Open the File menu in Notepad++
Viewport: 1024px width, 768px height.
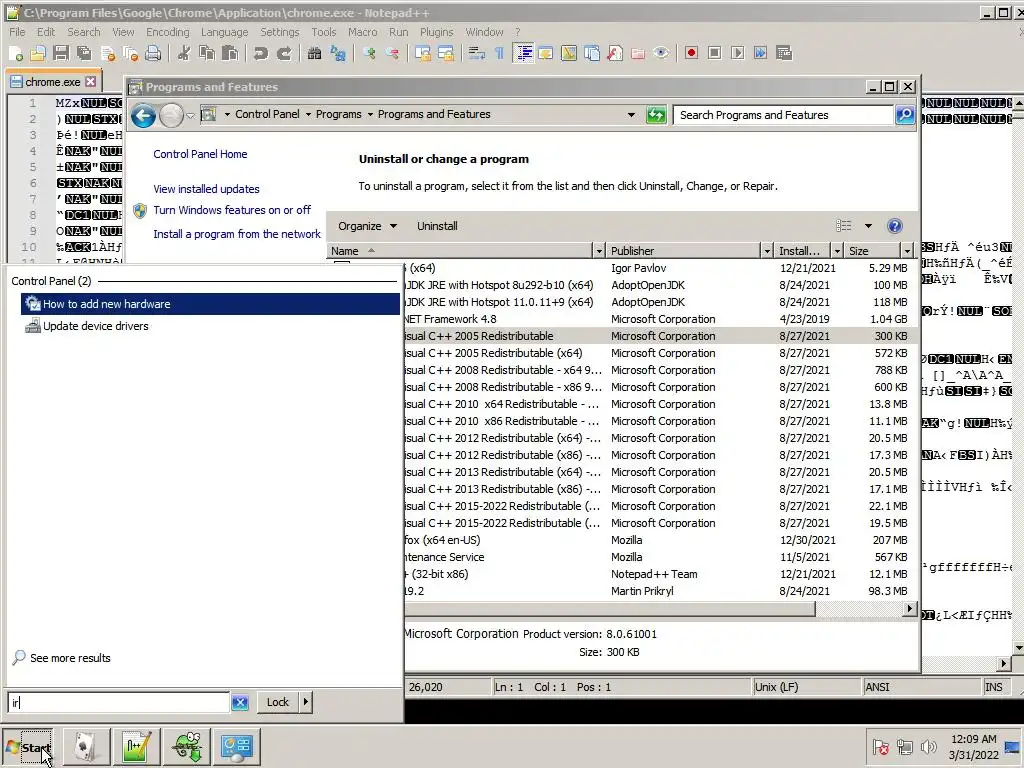click(x=17, y=32)
